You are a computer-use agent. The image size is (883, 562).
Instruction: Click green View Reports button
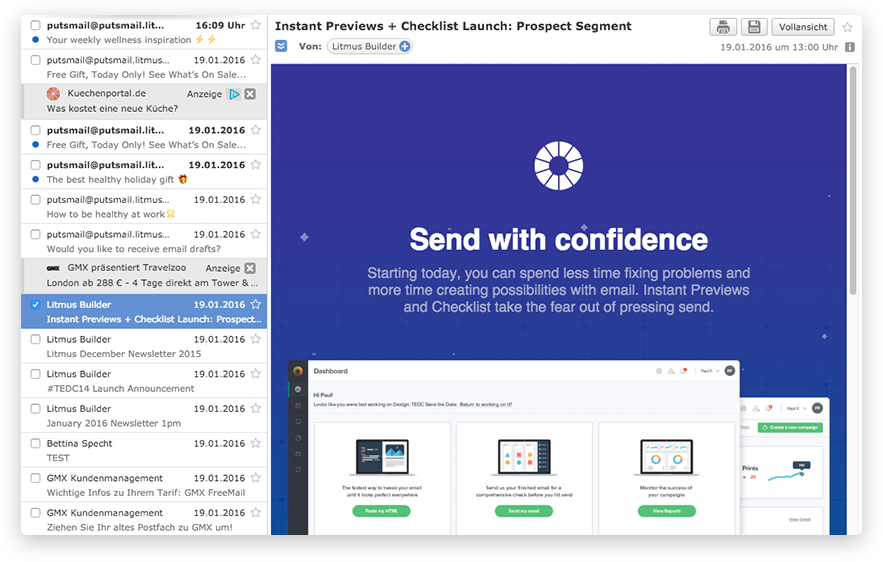point(667,511)
